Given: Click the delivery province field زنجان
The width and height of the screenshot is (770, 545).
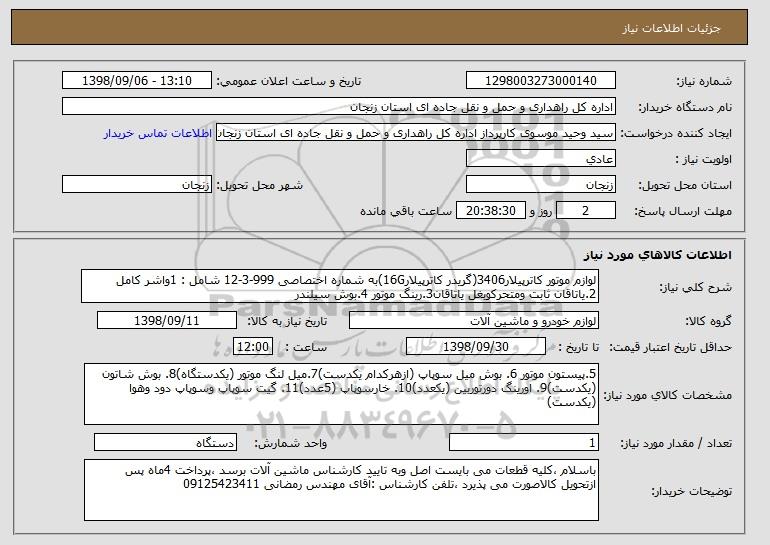Looking at the screenshot, I should point(541,185).
